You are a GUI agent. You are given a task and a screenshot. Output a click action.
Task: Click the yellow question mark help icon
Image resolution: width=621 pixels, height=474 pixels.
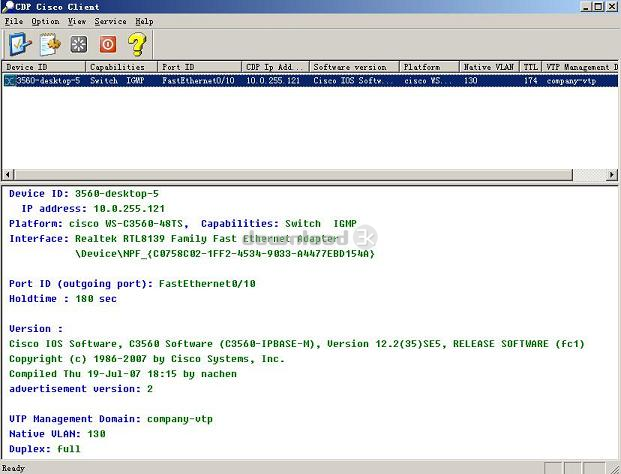click(137, 44)
